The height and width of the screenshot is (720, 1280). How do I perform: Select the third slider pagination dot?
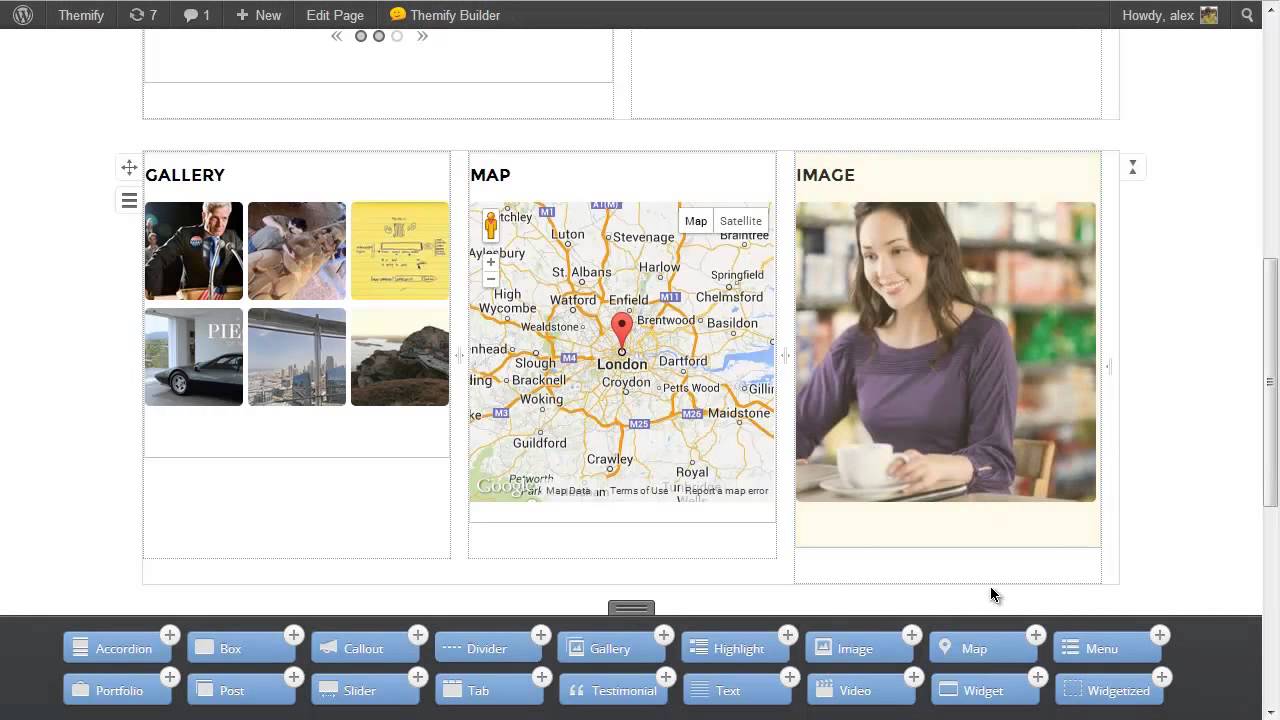[x=397, y=36]
